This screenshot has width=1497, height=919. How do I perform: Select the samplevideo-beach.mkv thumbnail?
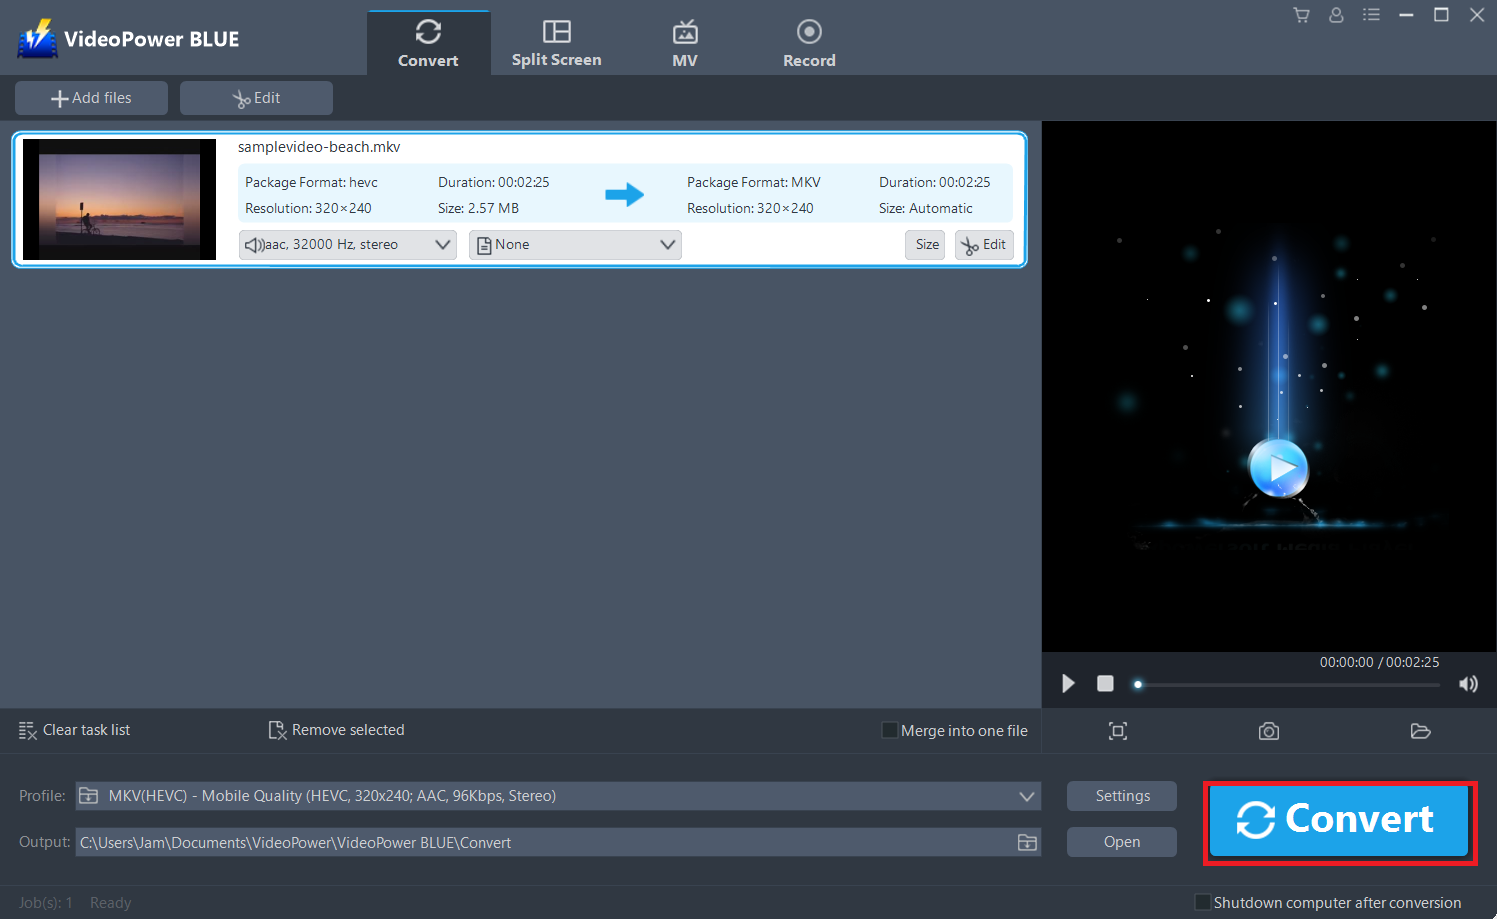[x=119, y=199]
